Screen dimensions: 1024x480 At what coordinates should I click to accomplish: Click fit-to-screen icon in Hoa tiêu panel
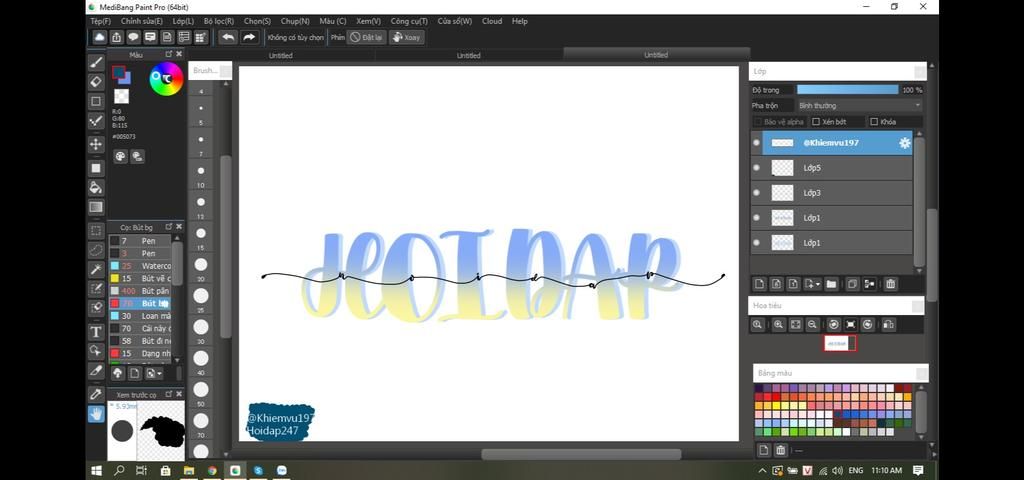(795, 325)
